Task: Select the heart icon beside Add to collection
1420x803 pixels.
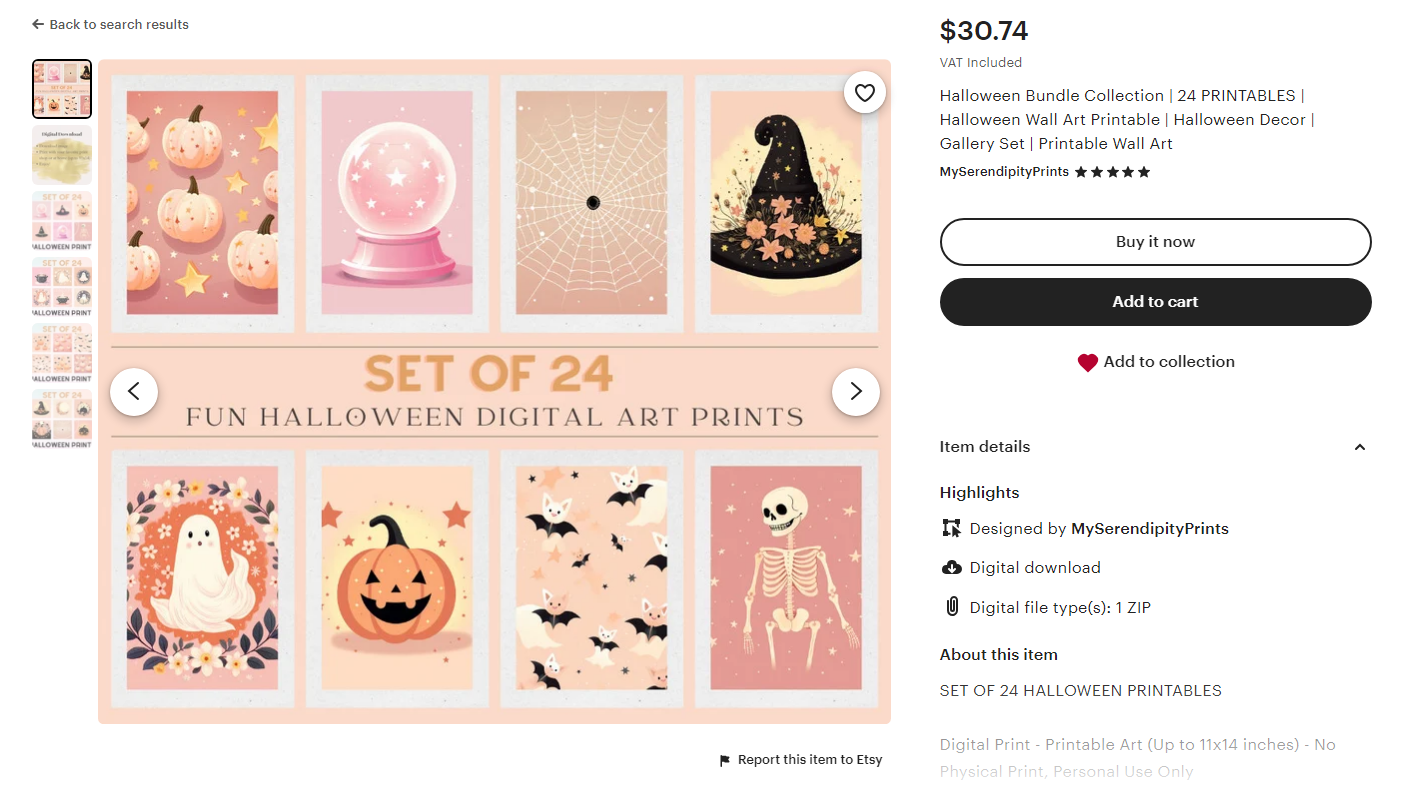Action: coord(1088,362)
